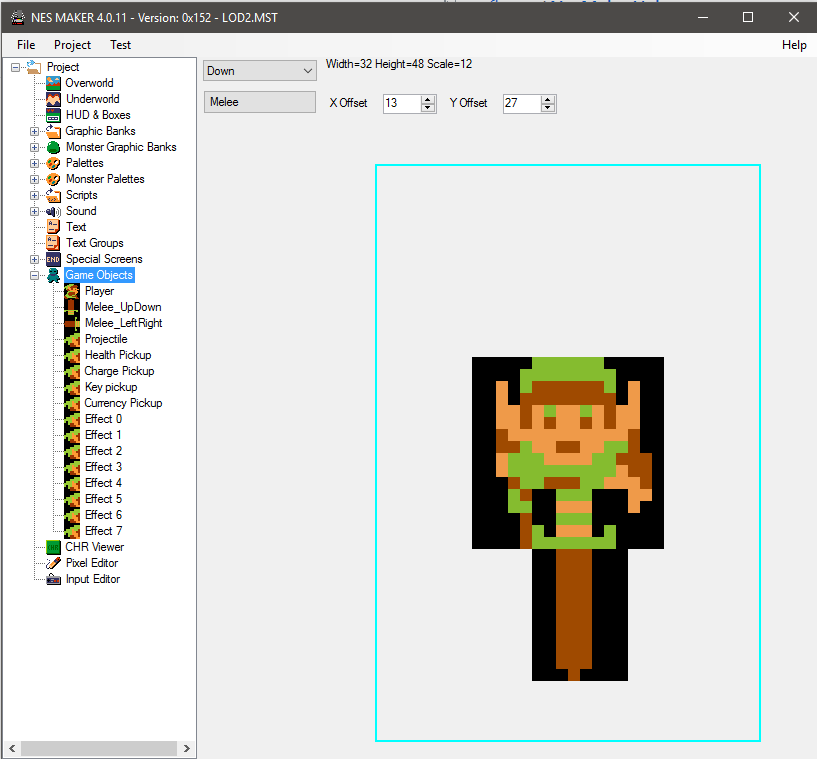This screenshot has height=759, width=817.
Task: Expand the Monster Palettes node
Action: pyautogui.click(x=34, y=180)
